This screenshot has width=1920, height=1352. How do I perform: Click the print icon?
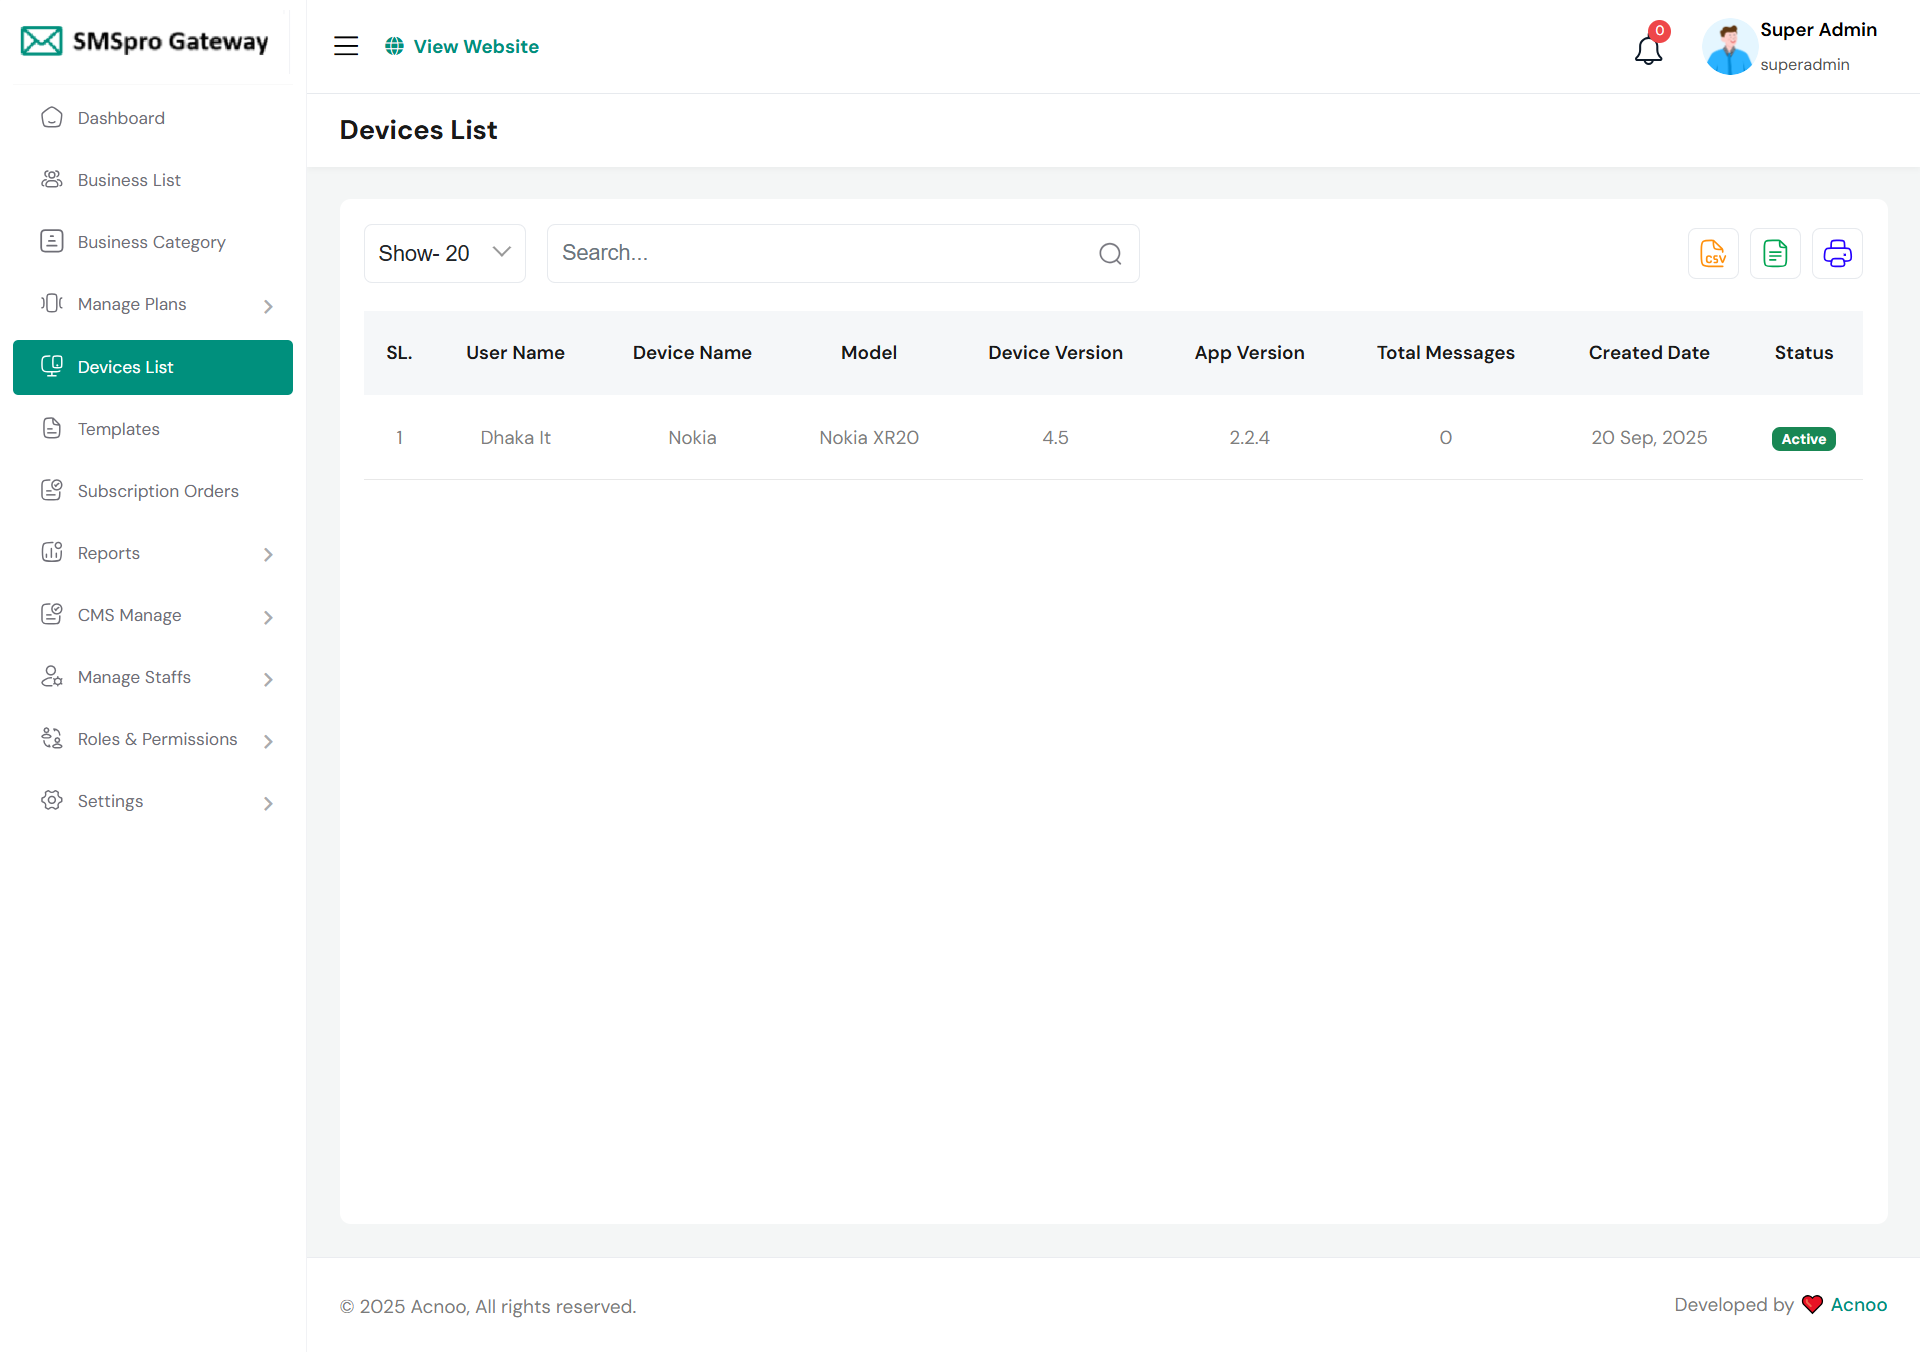pyautogui.click(x=1837, y=254)
